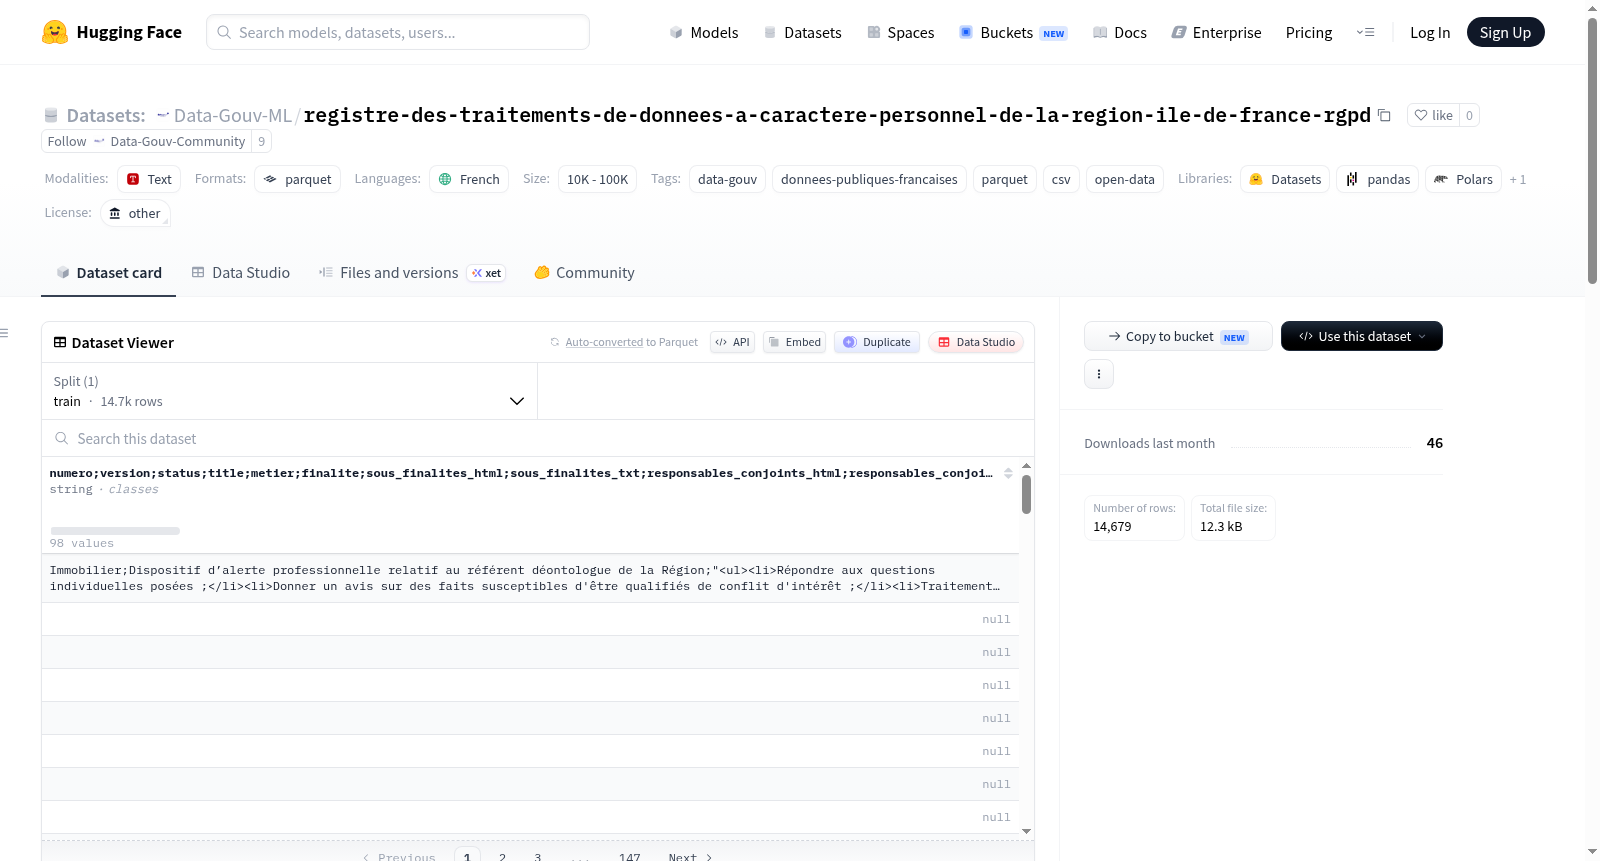Focus the Search this dataset field

pos(538,439)
